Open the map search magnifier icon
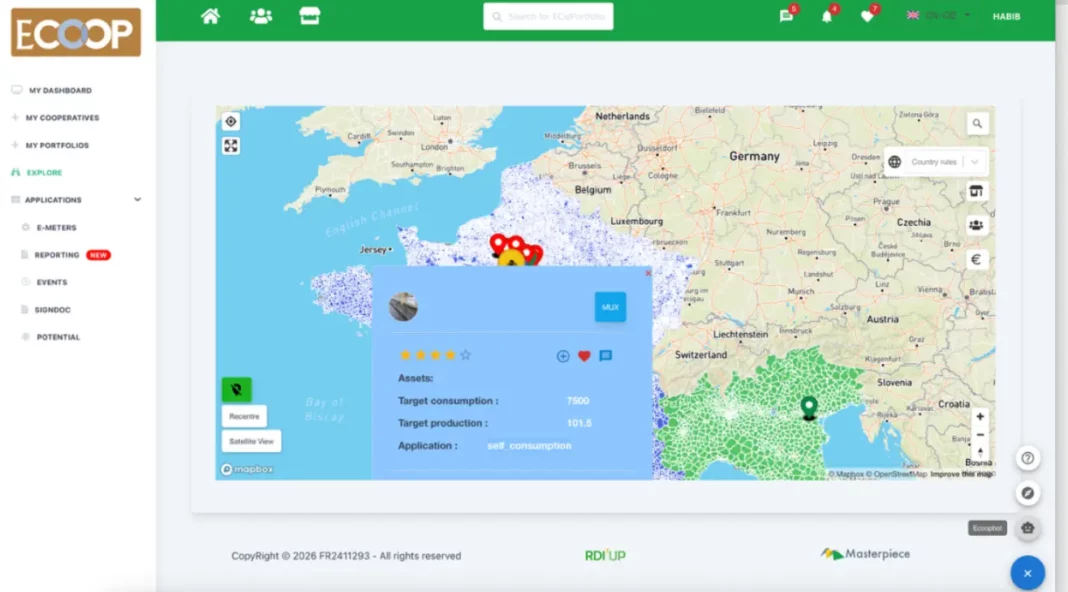1068x592 pixels. (x=977, y=123)
